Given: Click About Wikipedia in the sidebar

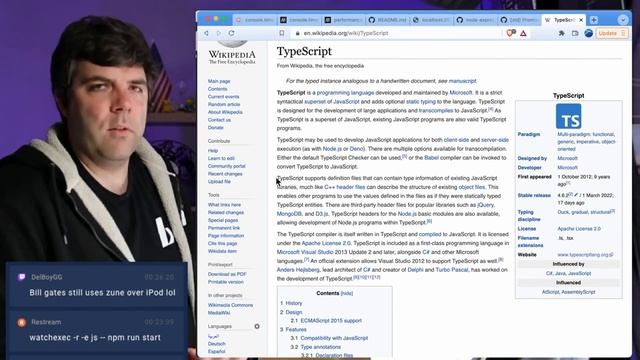Looking at the screenshot, I should (x=225, y=112).
